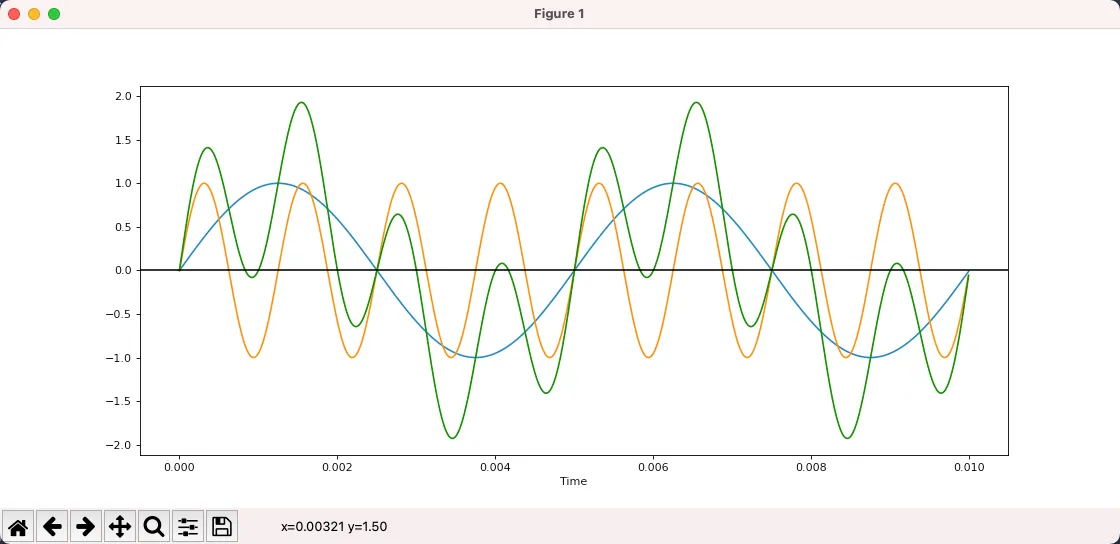
Task: Go forward to next view arrow
Action: pos(86,526)
